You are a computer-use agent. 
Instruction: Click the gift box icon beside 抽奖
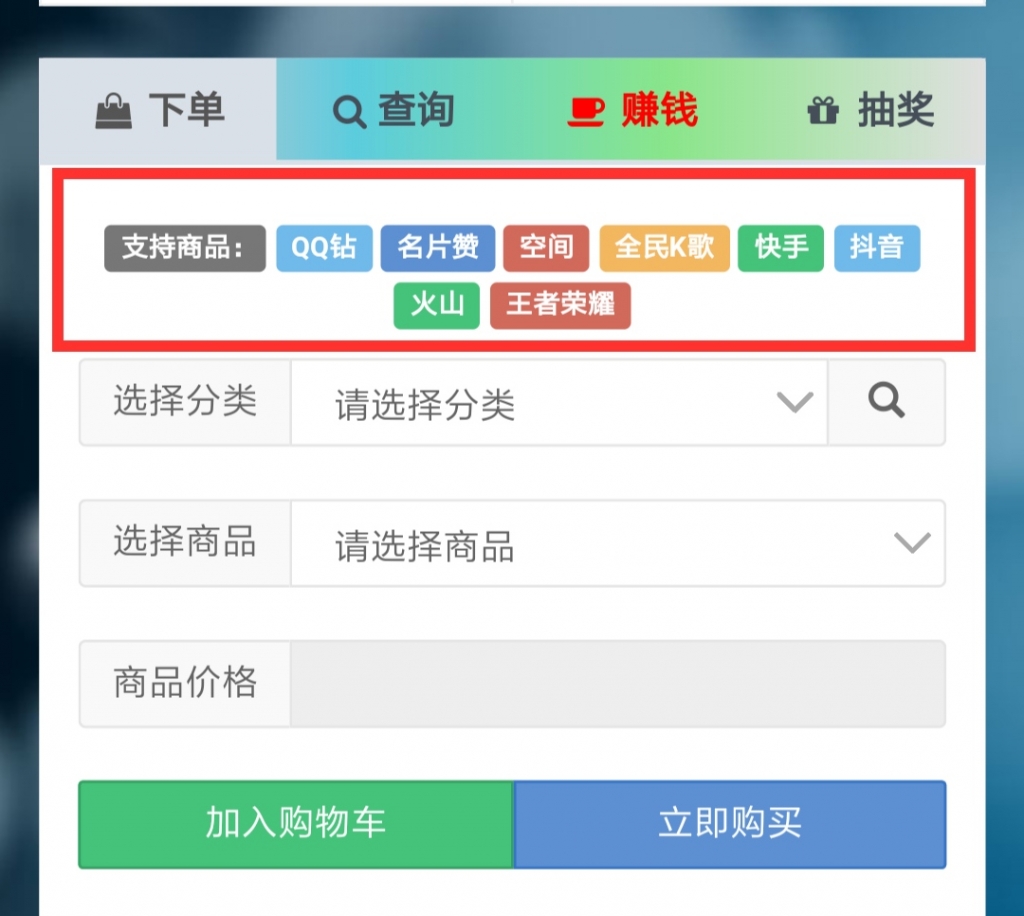[823, 110]
